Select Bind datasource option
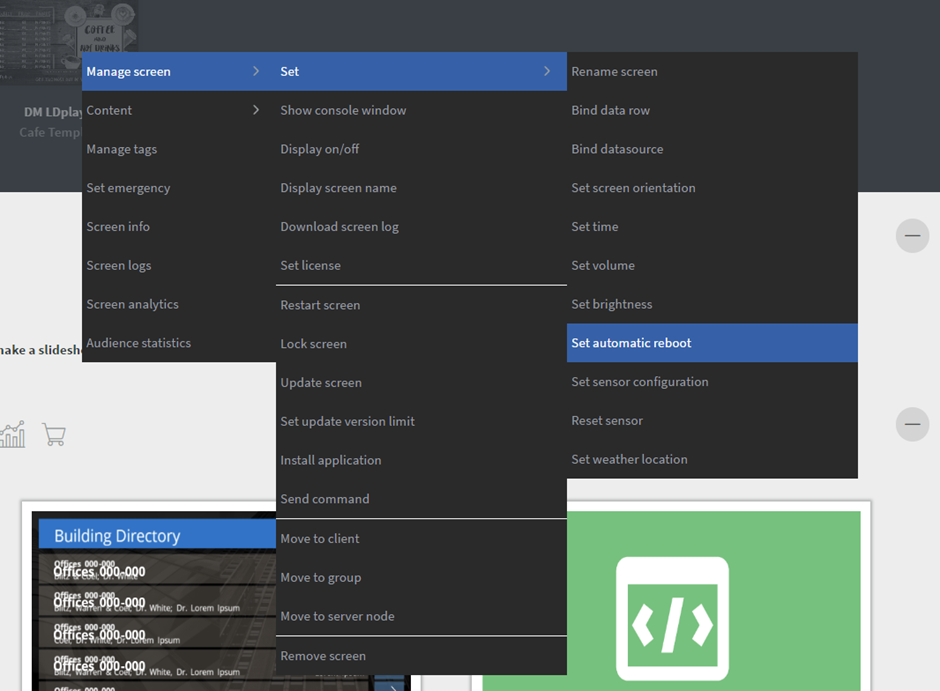Screen dimensions: 940x691 (x=712, y=149)
